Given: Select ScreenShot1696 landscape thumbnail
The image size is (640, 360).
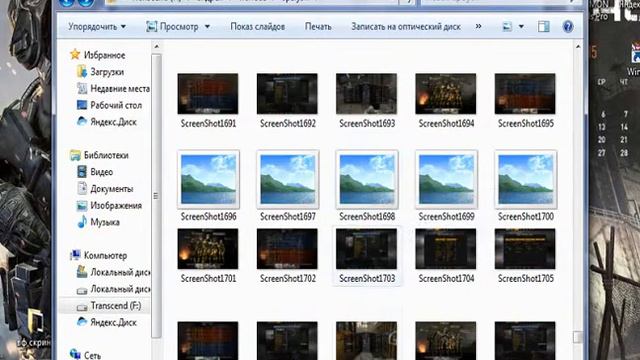Looking at the screenshot, I should 208,180.
